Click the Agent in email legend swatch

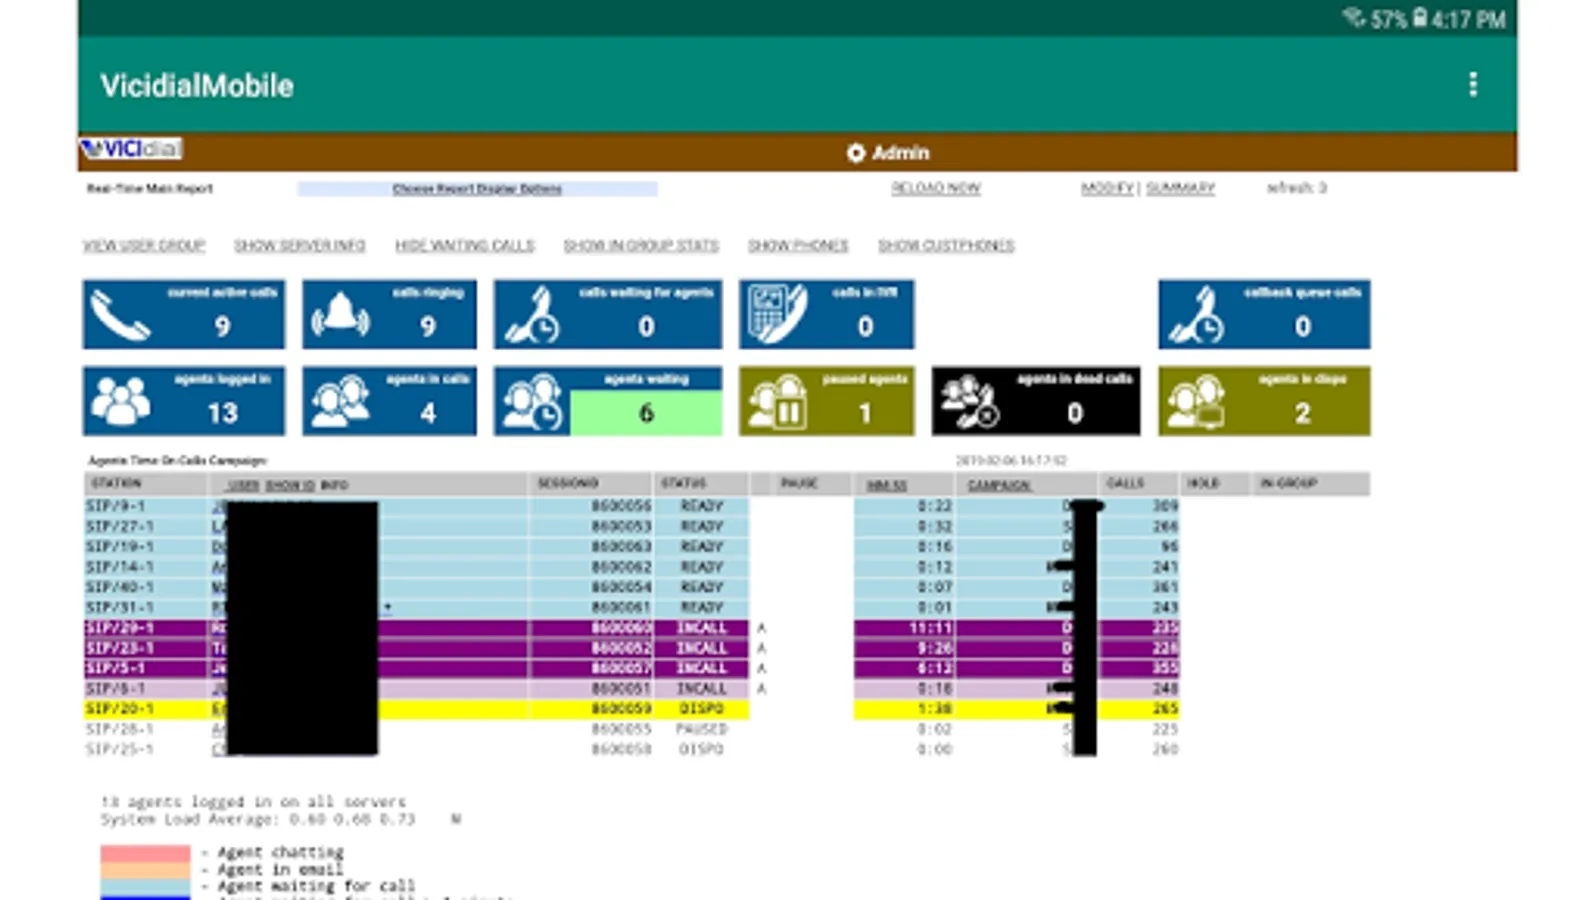coord(145,870)
